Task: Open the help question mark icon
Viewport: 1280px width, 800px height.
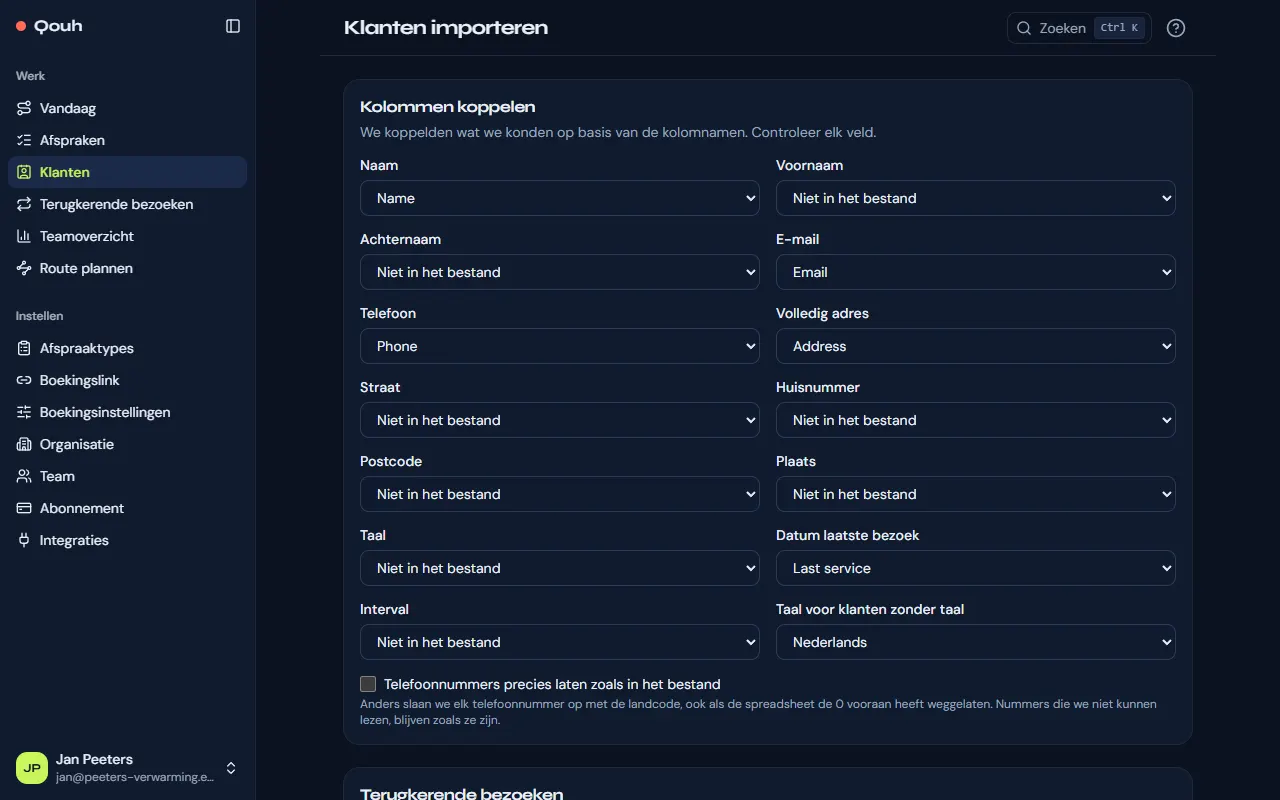Action: pos(1176,28)
